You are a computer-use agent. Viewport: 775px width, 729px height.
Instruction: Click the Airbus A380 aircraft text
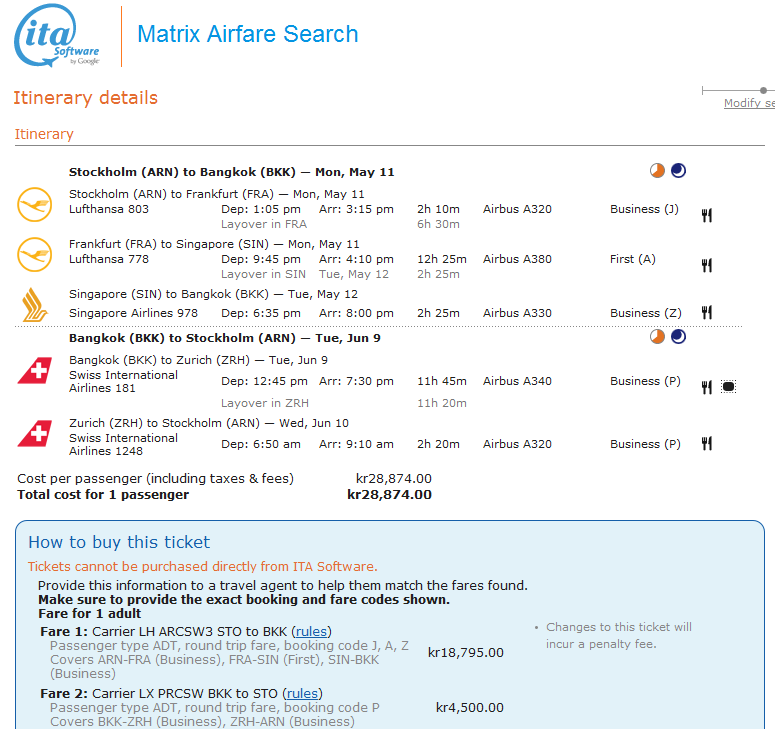pos(517,259)
